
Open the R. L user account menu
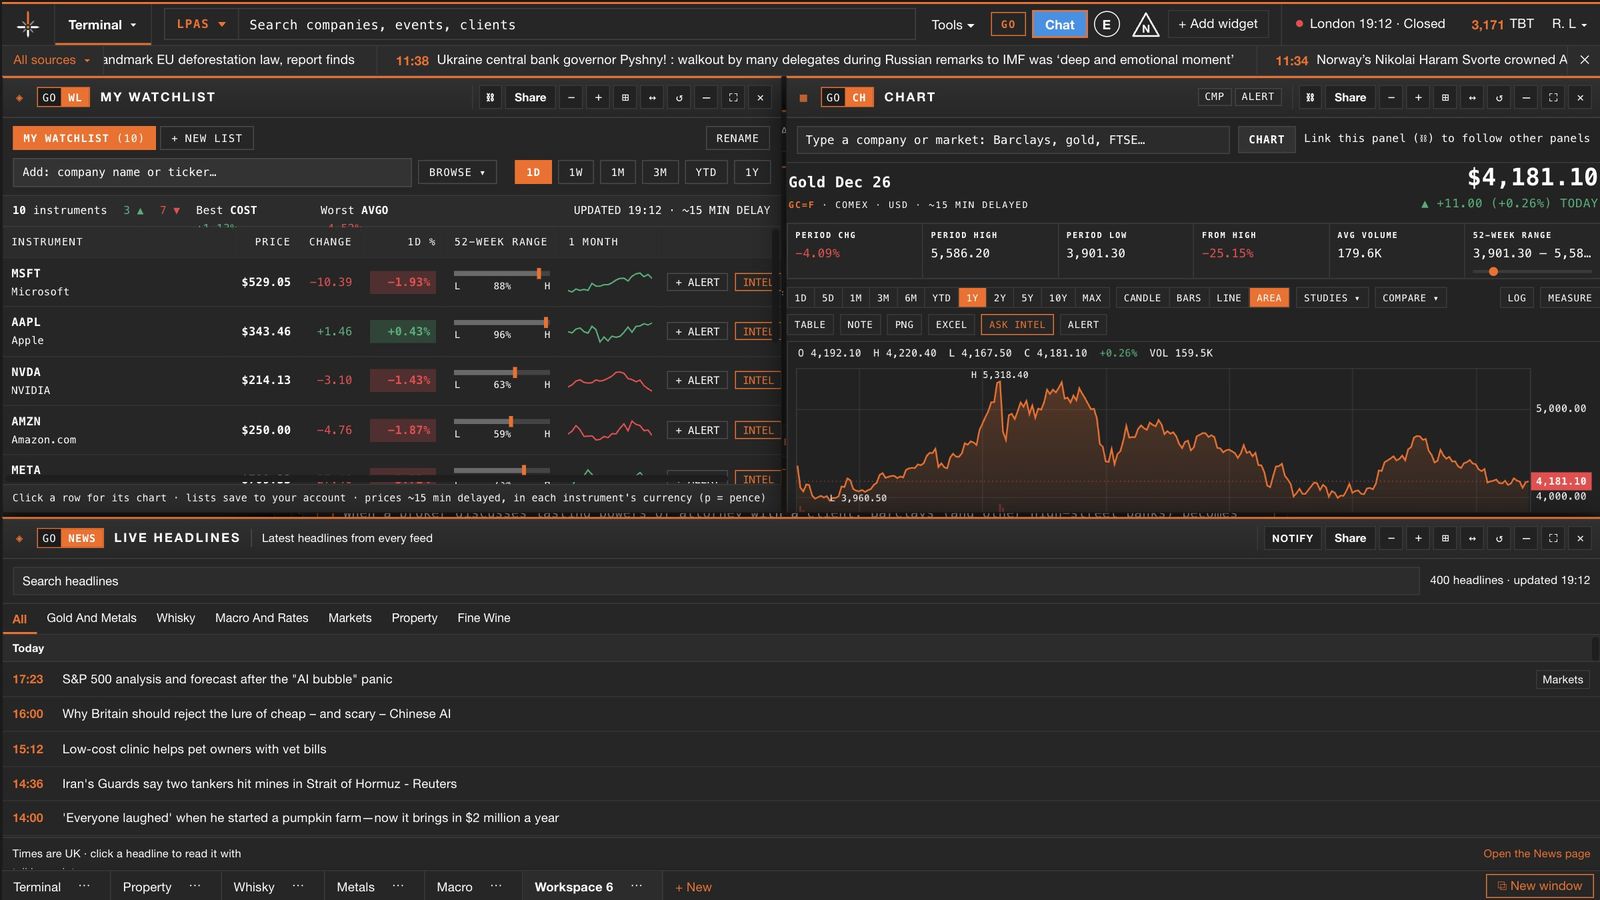point(1569,24)
